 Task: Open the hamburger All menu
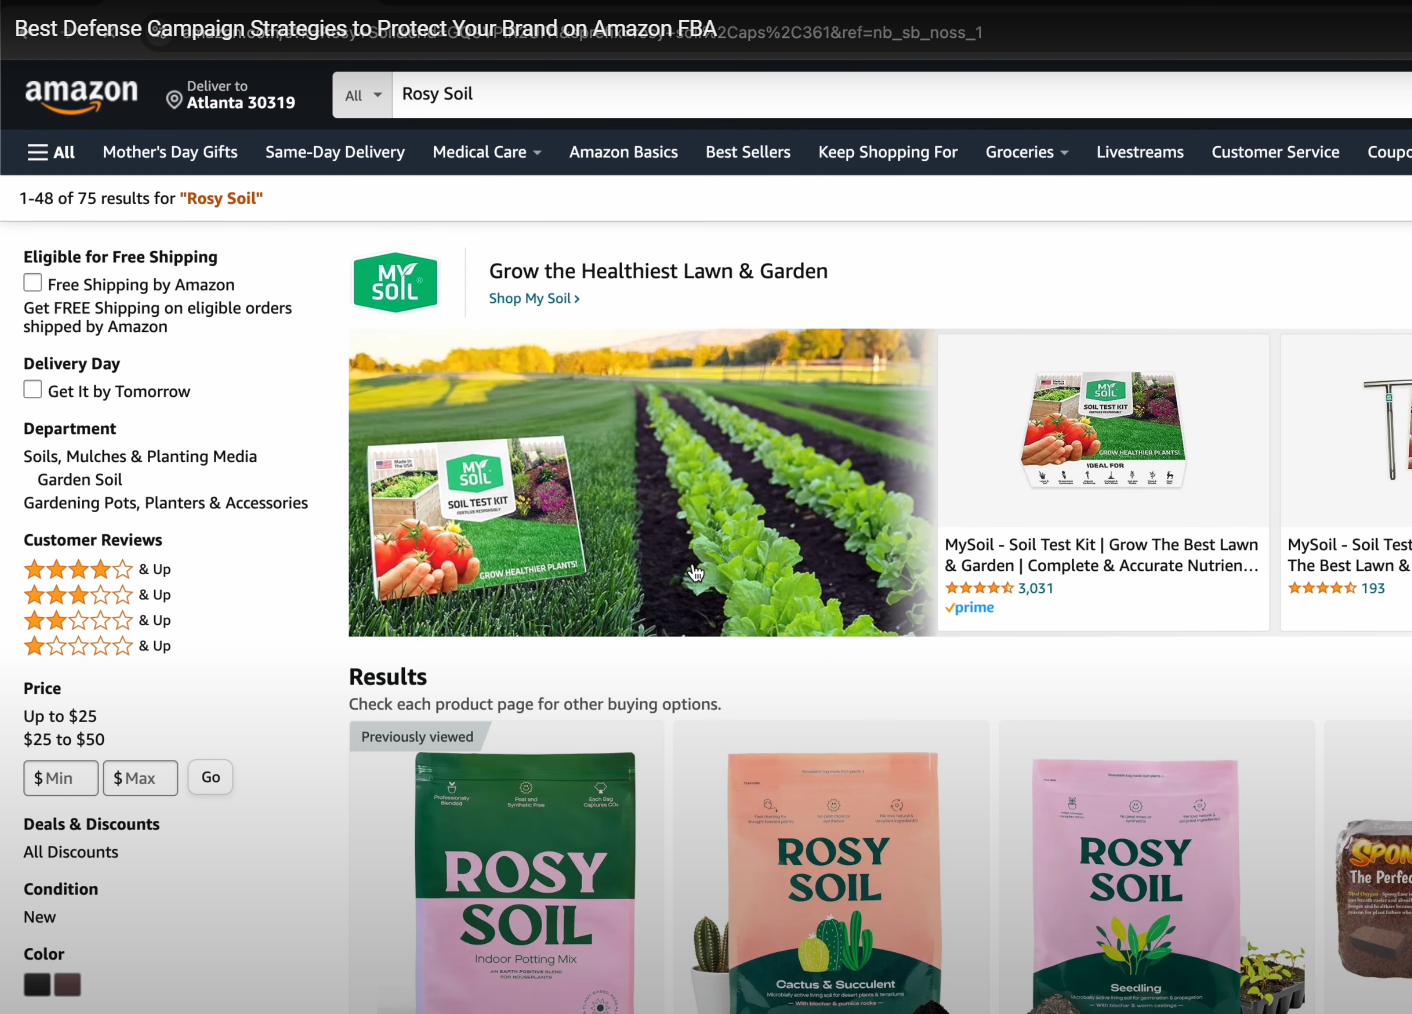pos(51,152)
